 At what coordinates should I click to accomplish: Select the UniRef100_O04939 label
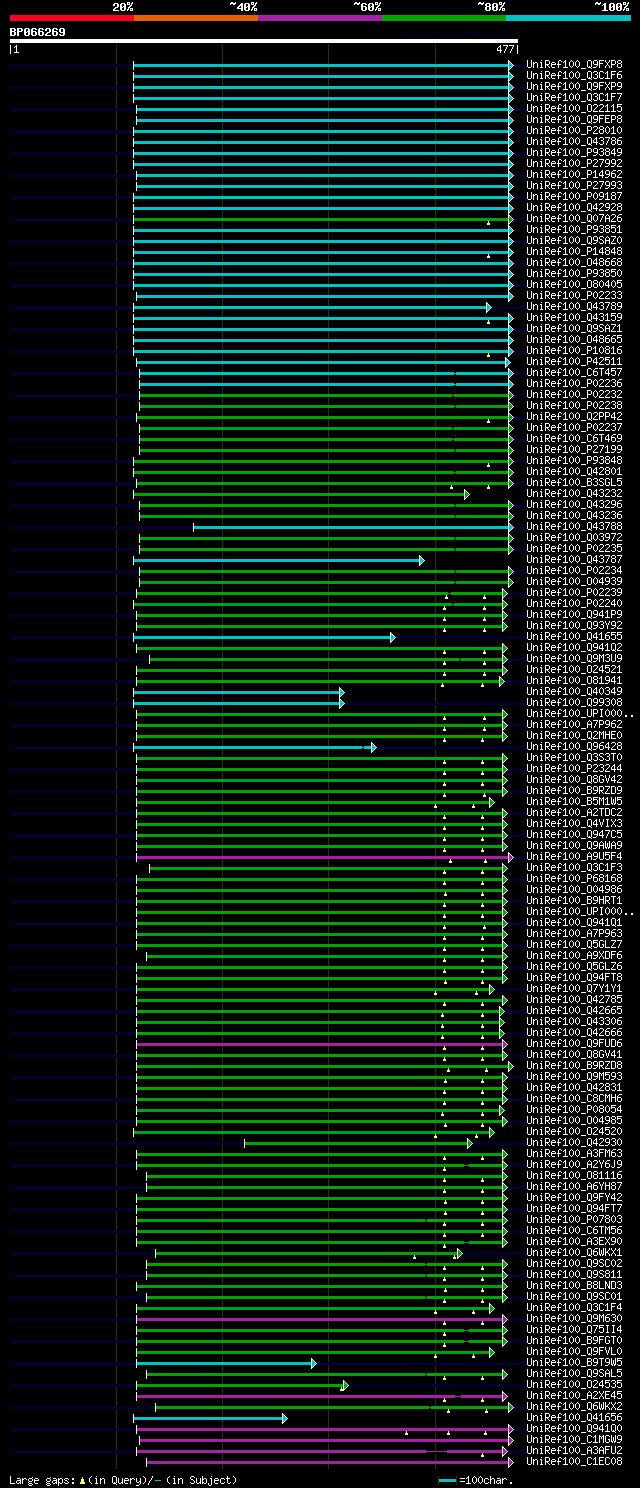coord(574,582)
